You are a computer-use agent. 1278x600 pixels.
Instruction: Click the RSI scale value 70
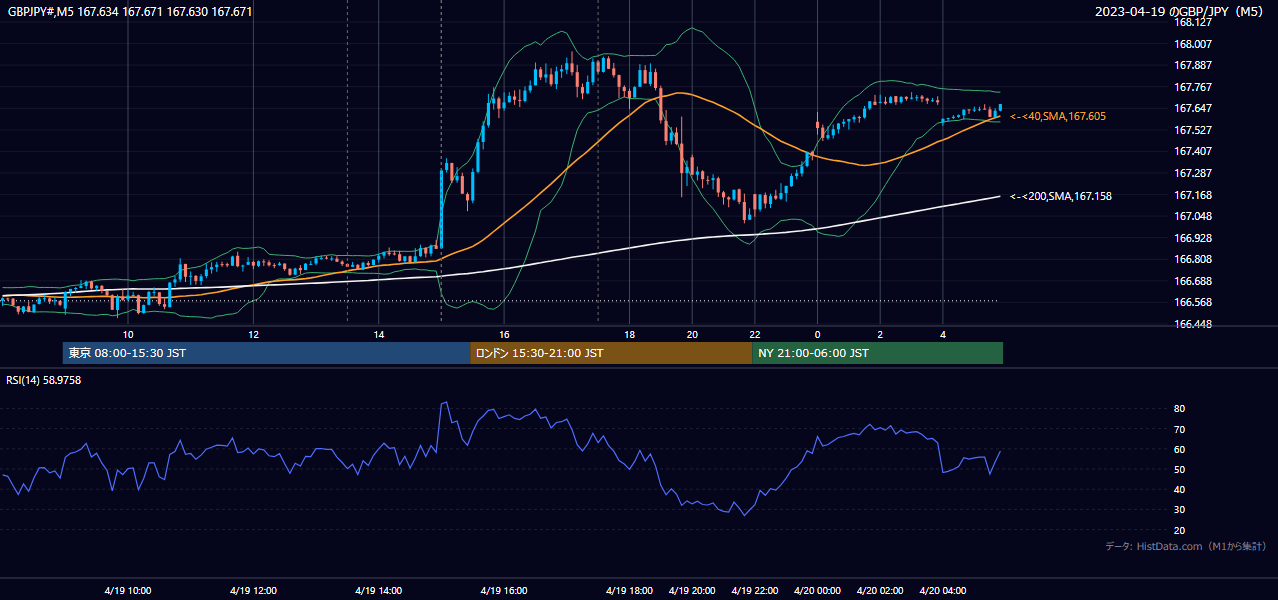1180,429
